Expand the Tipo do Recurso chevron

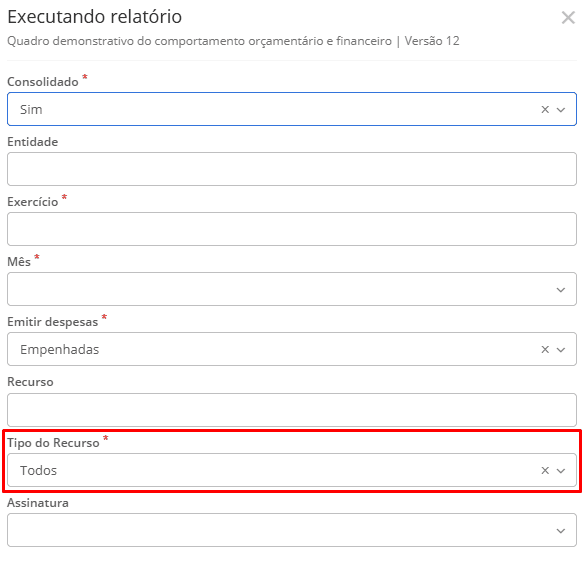[x=560, y=471]
